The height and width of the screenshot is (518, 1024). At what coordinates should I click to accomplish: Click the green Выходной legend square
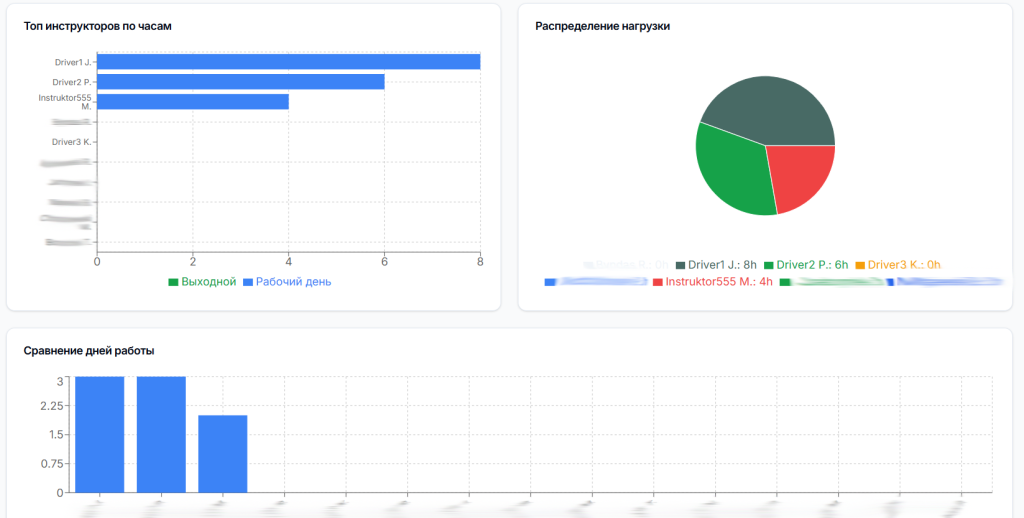coord(173,282)
